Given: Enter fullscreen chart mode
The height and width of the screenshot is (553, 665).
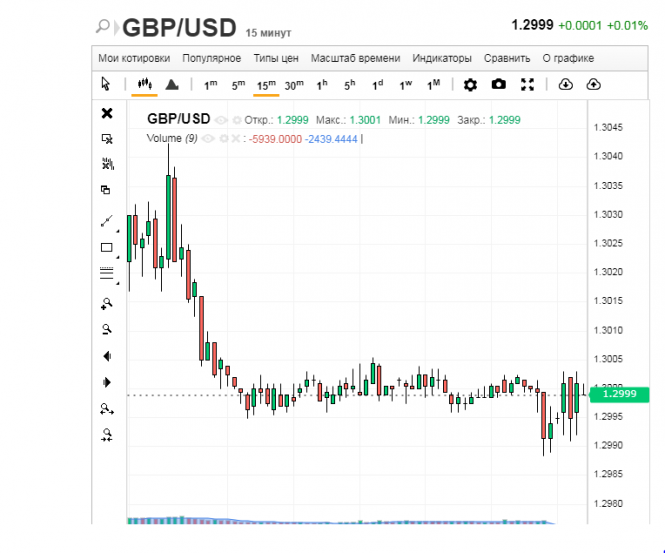Looking at the screenshot, I should pyautogui.click(x=527, y=84).
